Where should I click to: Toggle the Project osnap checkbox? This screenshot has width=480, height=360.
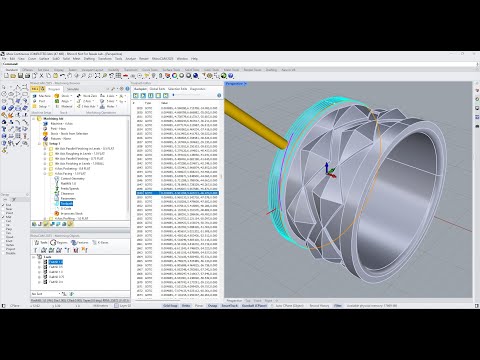coord(4,249)
